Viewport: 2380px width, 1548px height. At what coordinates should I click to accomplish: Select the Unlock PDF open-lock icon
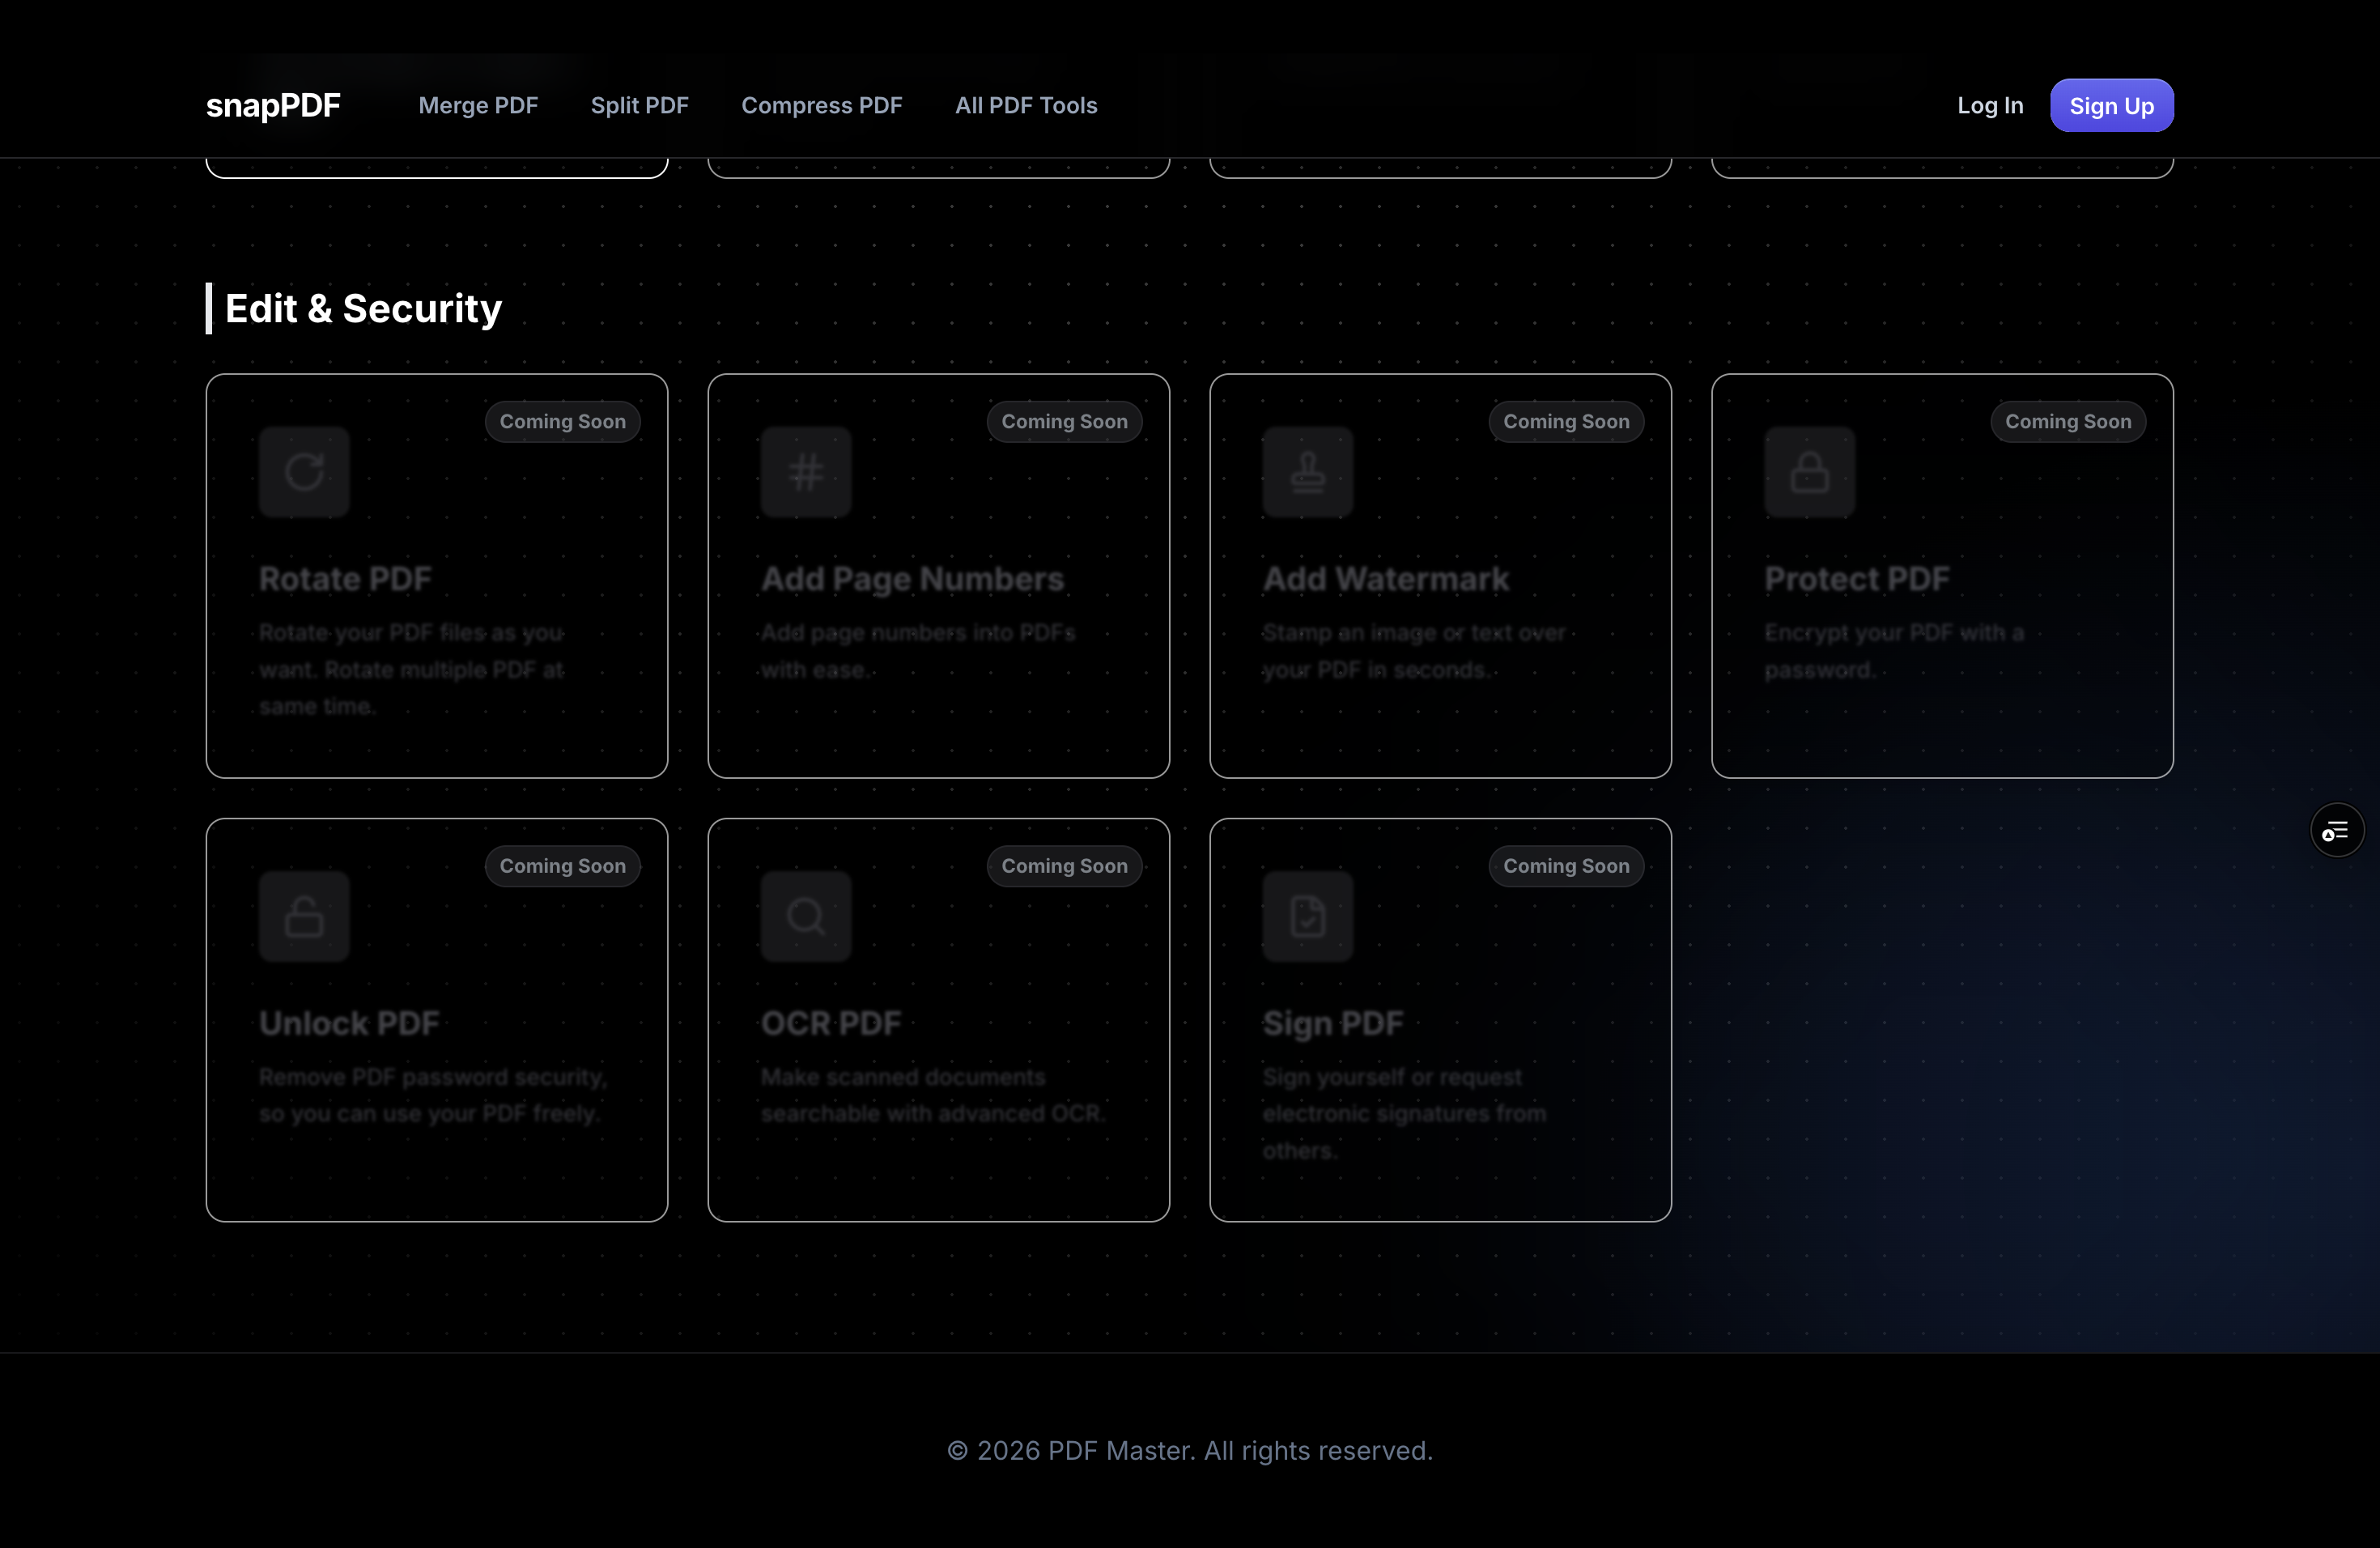click(304, 916)
